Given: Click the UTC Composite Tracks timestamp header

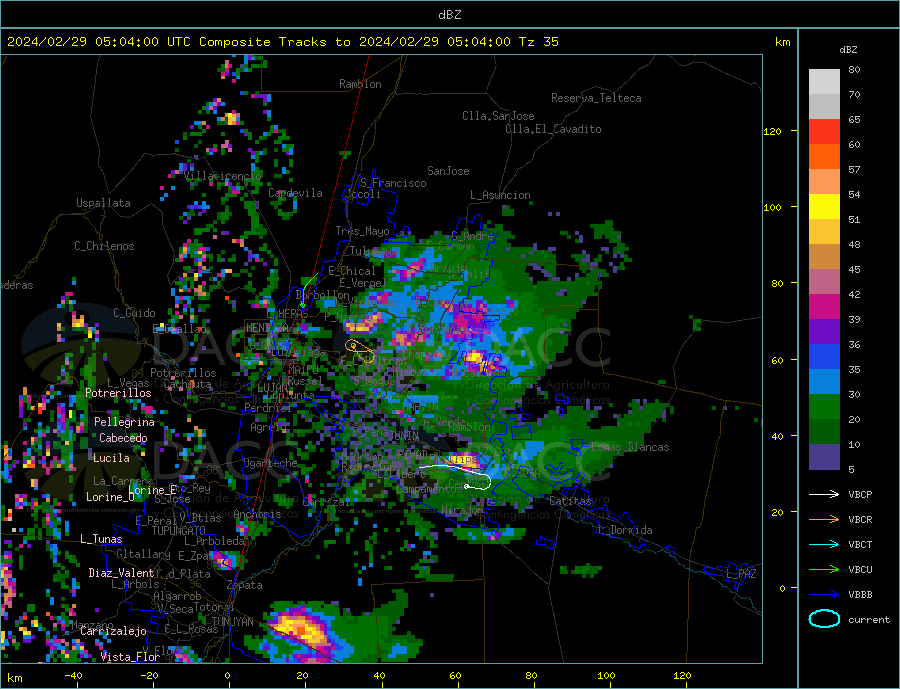Looking at the screenshot, I should point(282,42).
